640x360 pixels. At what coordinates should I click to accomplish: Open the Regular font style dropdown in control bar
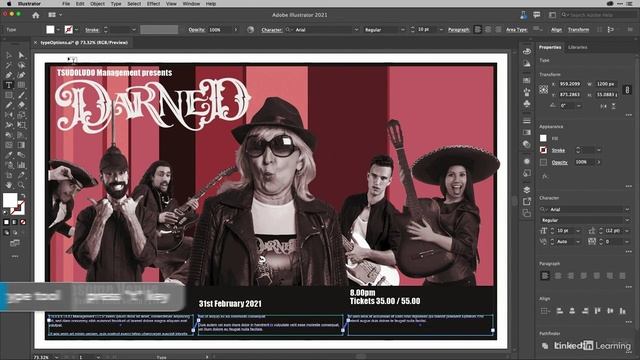(x=402, y=30)
